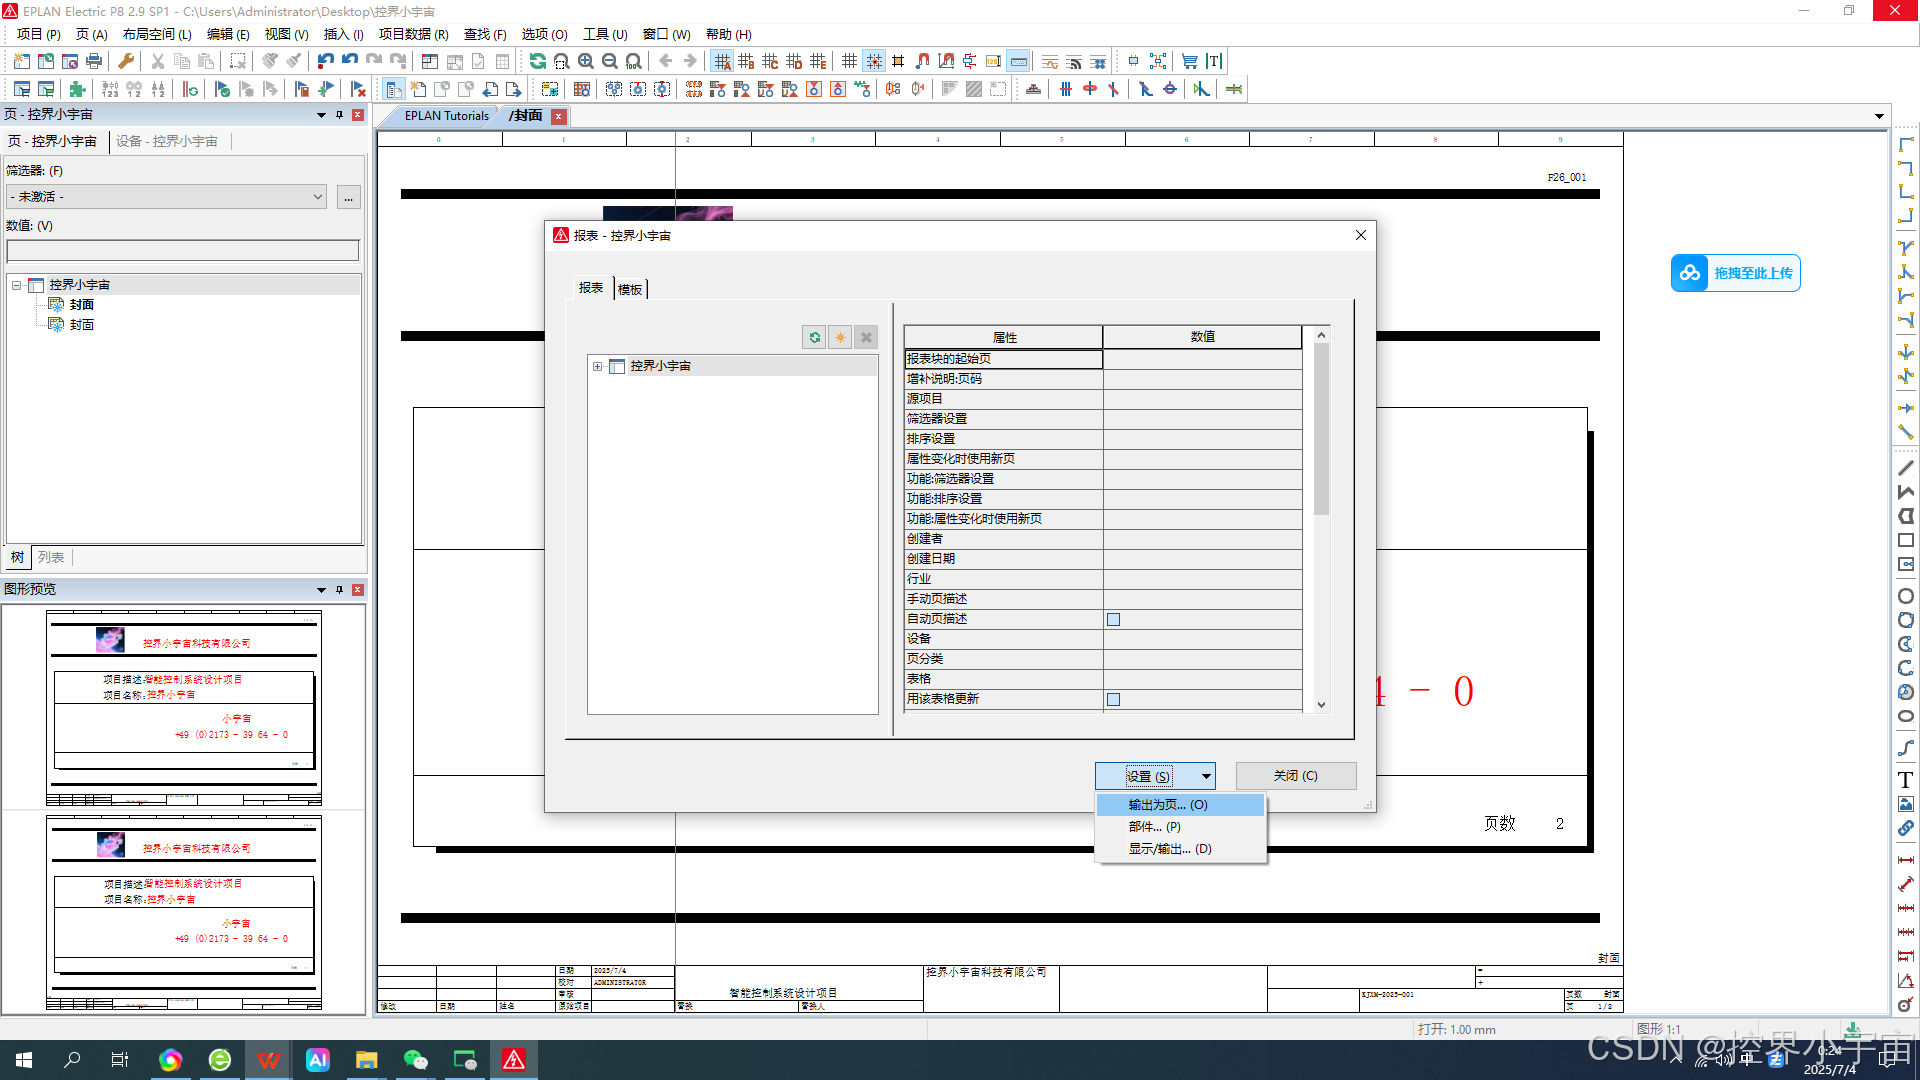Enable the 自动页描述 checkbox
1920x1080 pixels.
1113,619
